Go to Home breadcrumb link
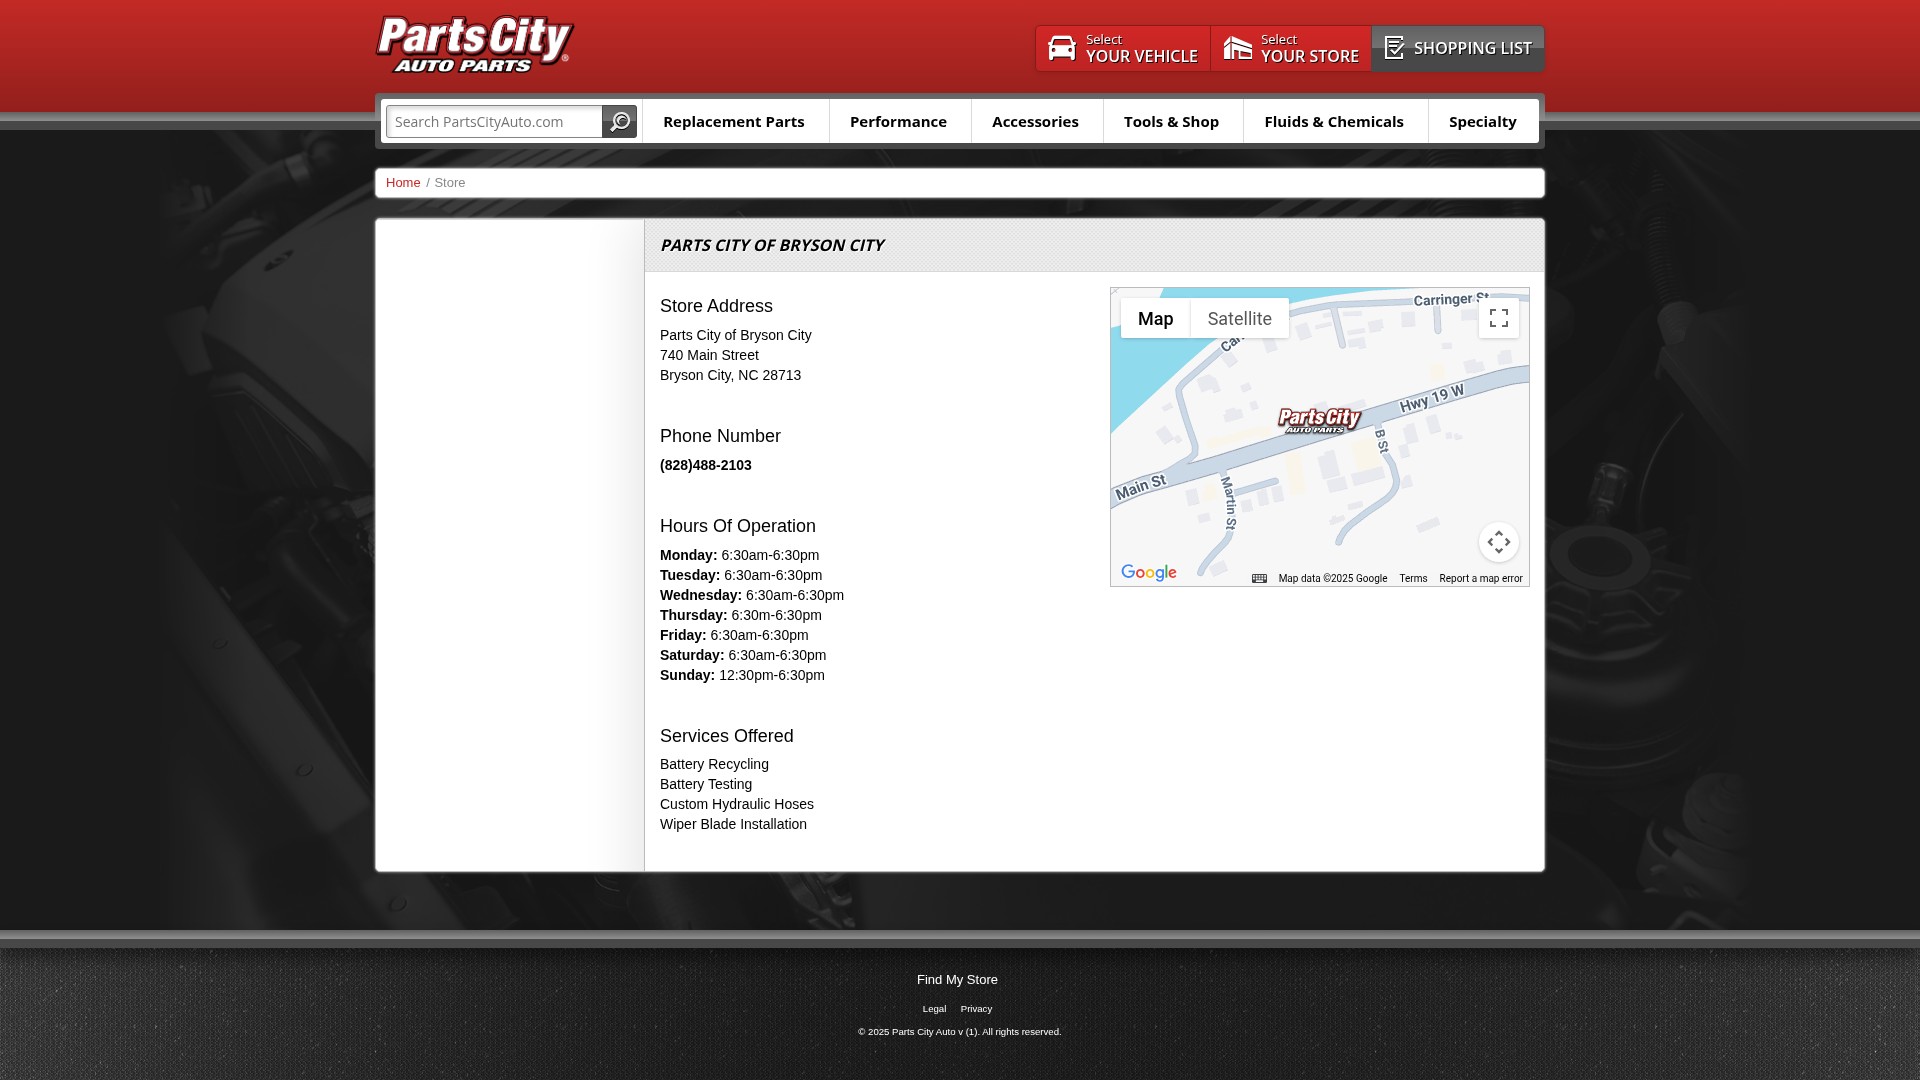The image size is (1920, 1080). point(403,183)
